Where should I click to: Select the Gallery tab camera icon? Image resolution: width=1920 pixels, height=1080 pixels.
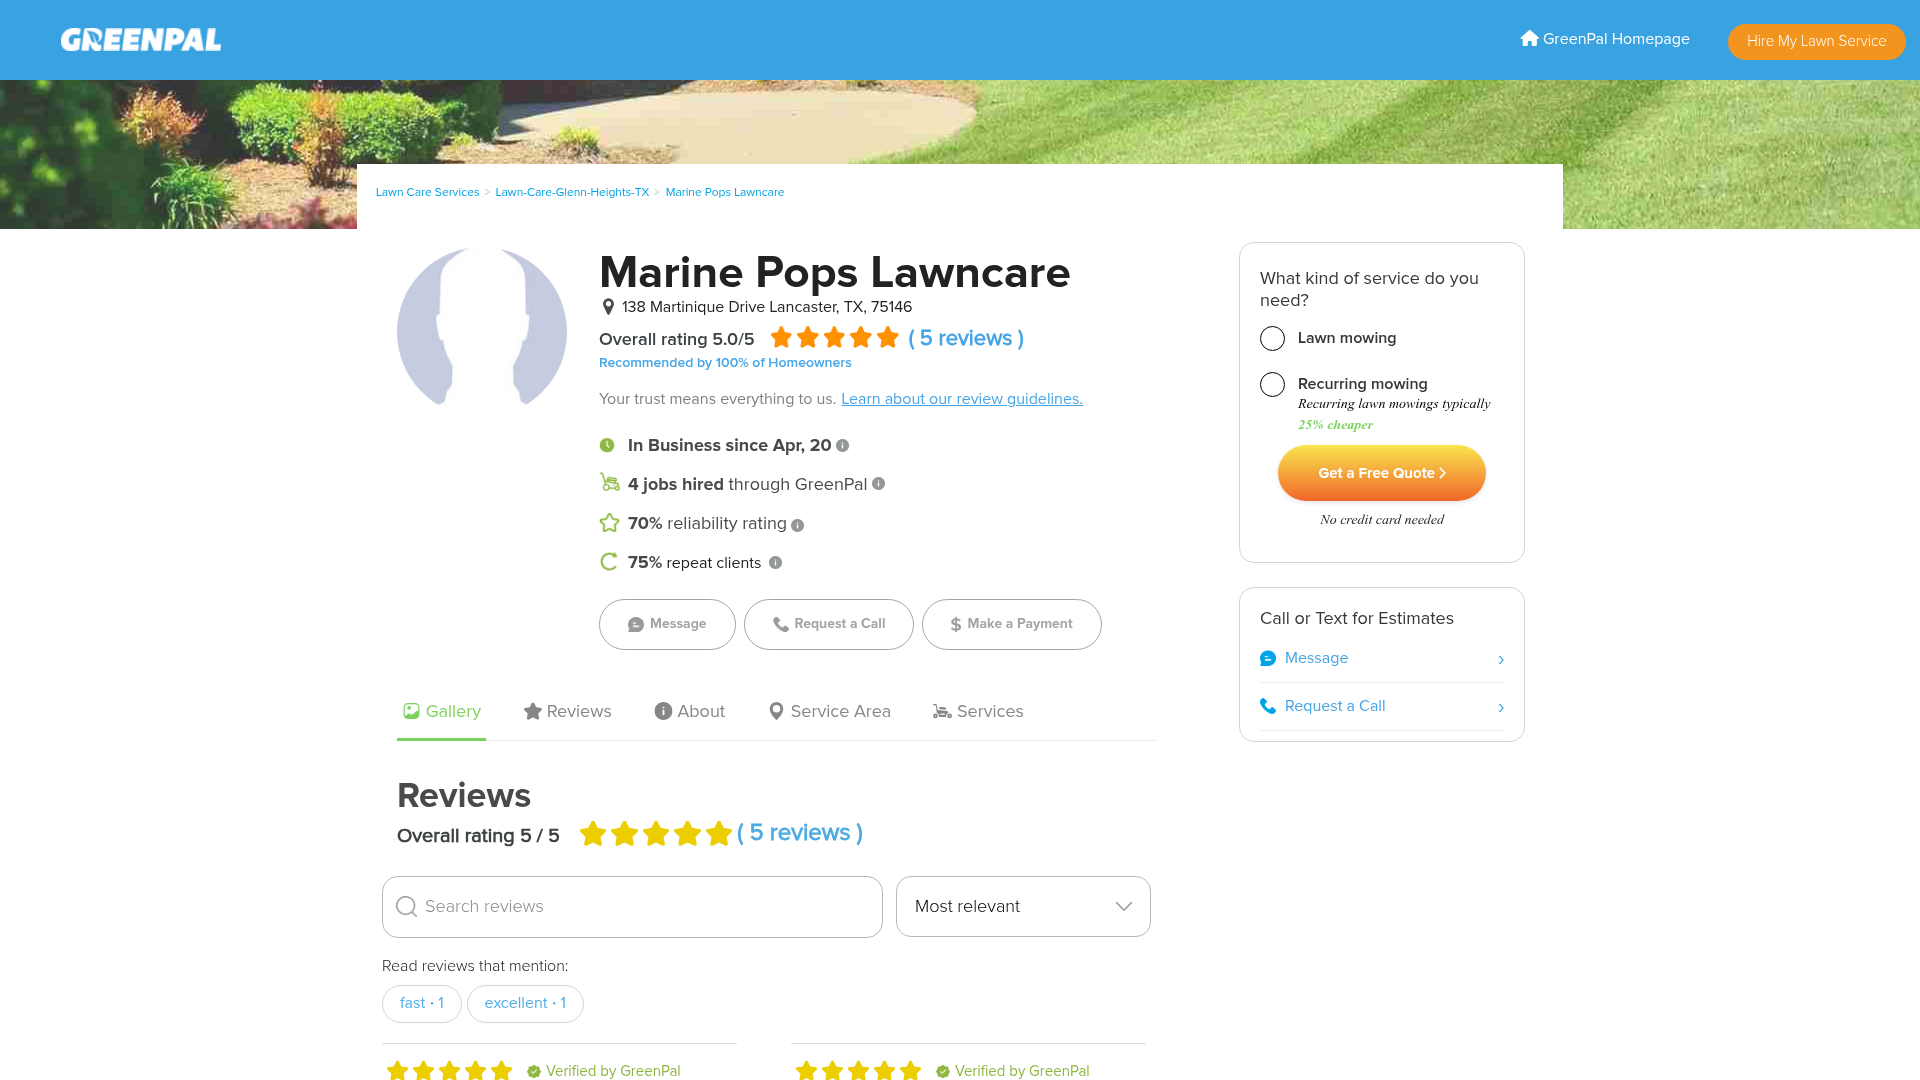click(412, 710)
